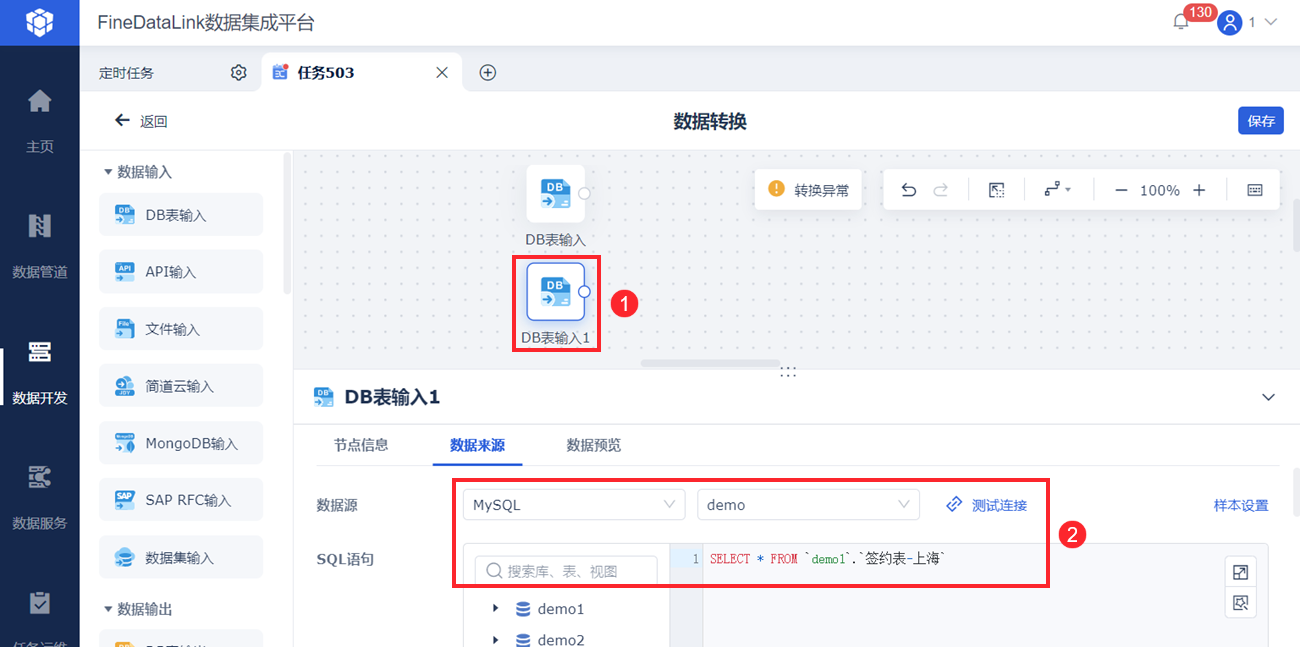Click the 转换异常 button
The image size is (1300, 647).
click(808, 189)
